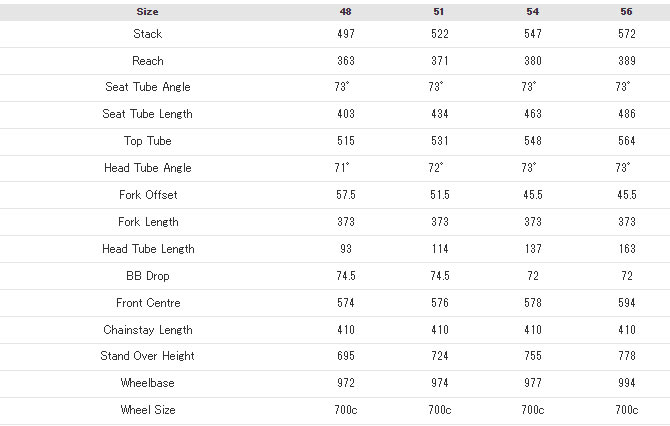670x426 pixels.
Task: Click the Head Tube Angle label
Action: tap(148, 168)
